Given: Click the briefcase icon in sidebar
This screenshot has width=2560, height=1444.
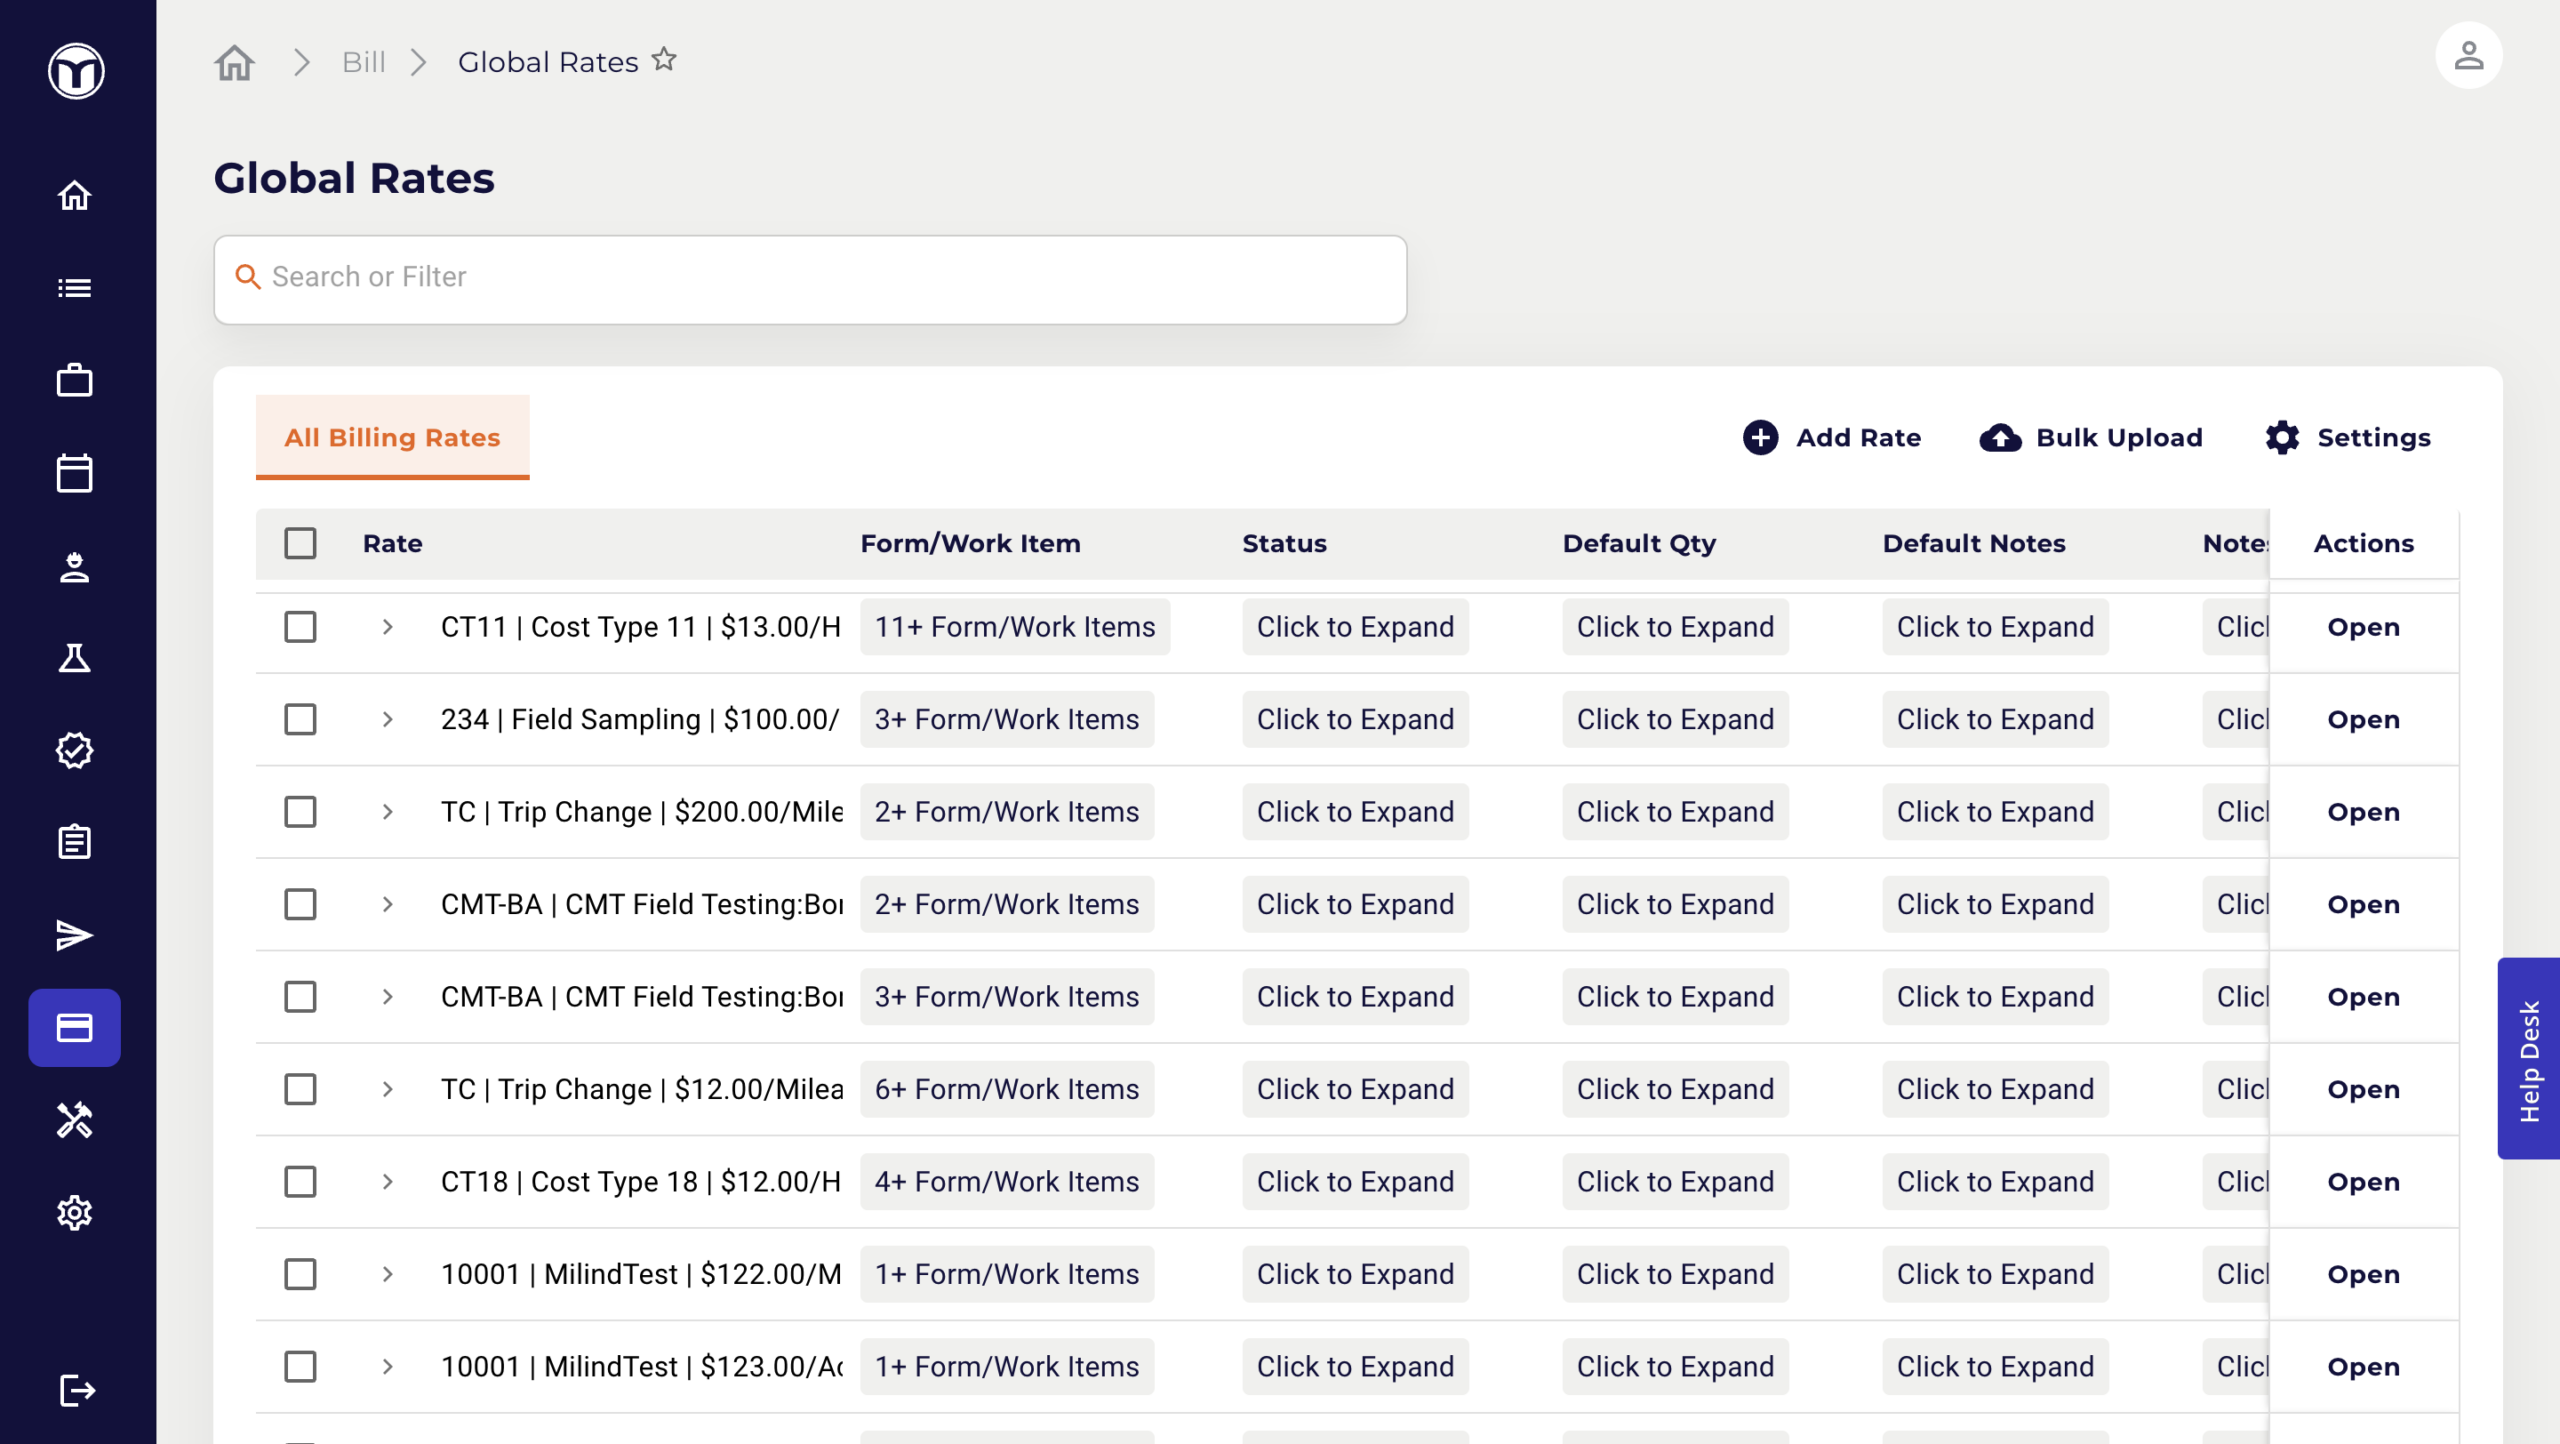Looking at the screenshot, I should pyautogui.click(x=75, y=380).
